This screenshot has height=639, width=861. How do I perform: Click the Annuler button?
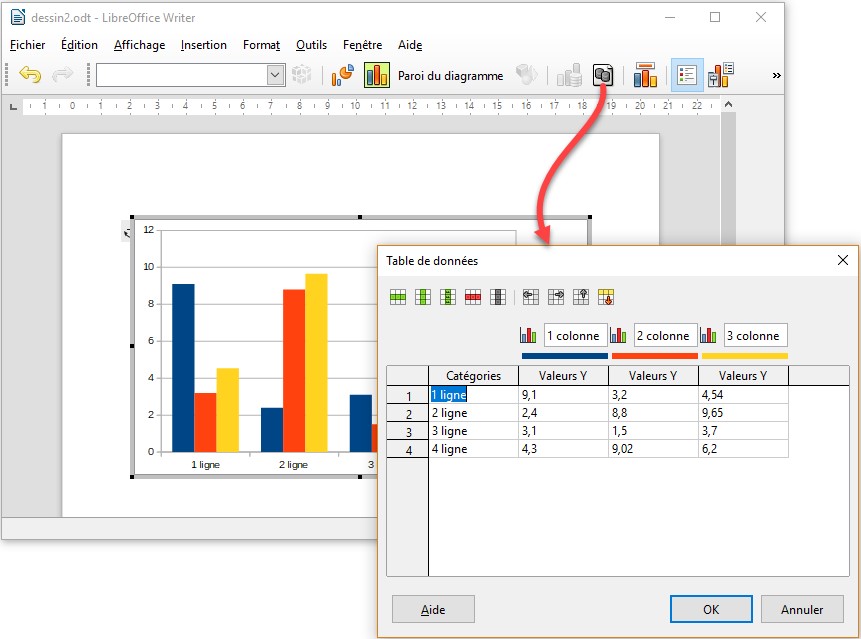tap(802, 609)
